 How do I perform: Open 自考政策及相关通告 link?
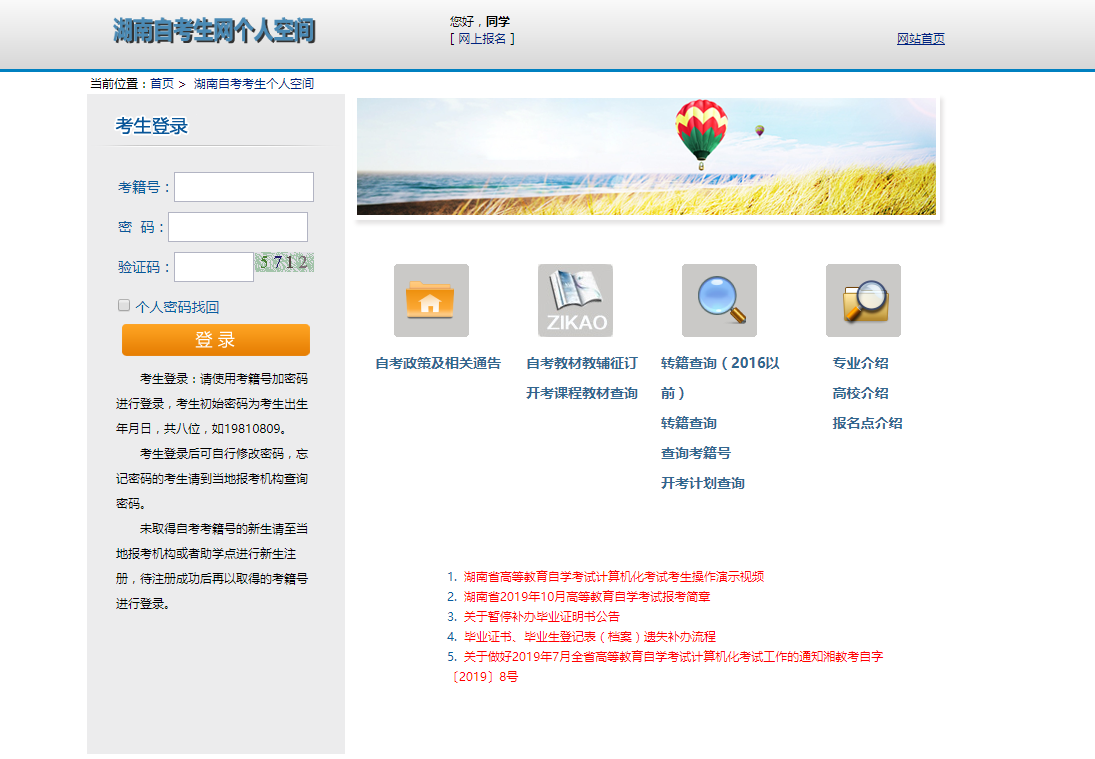point(438,363)
